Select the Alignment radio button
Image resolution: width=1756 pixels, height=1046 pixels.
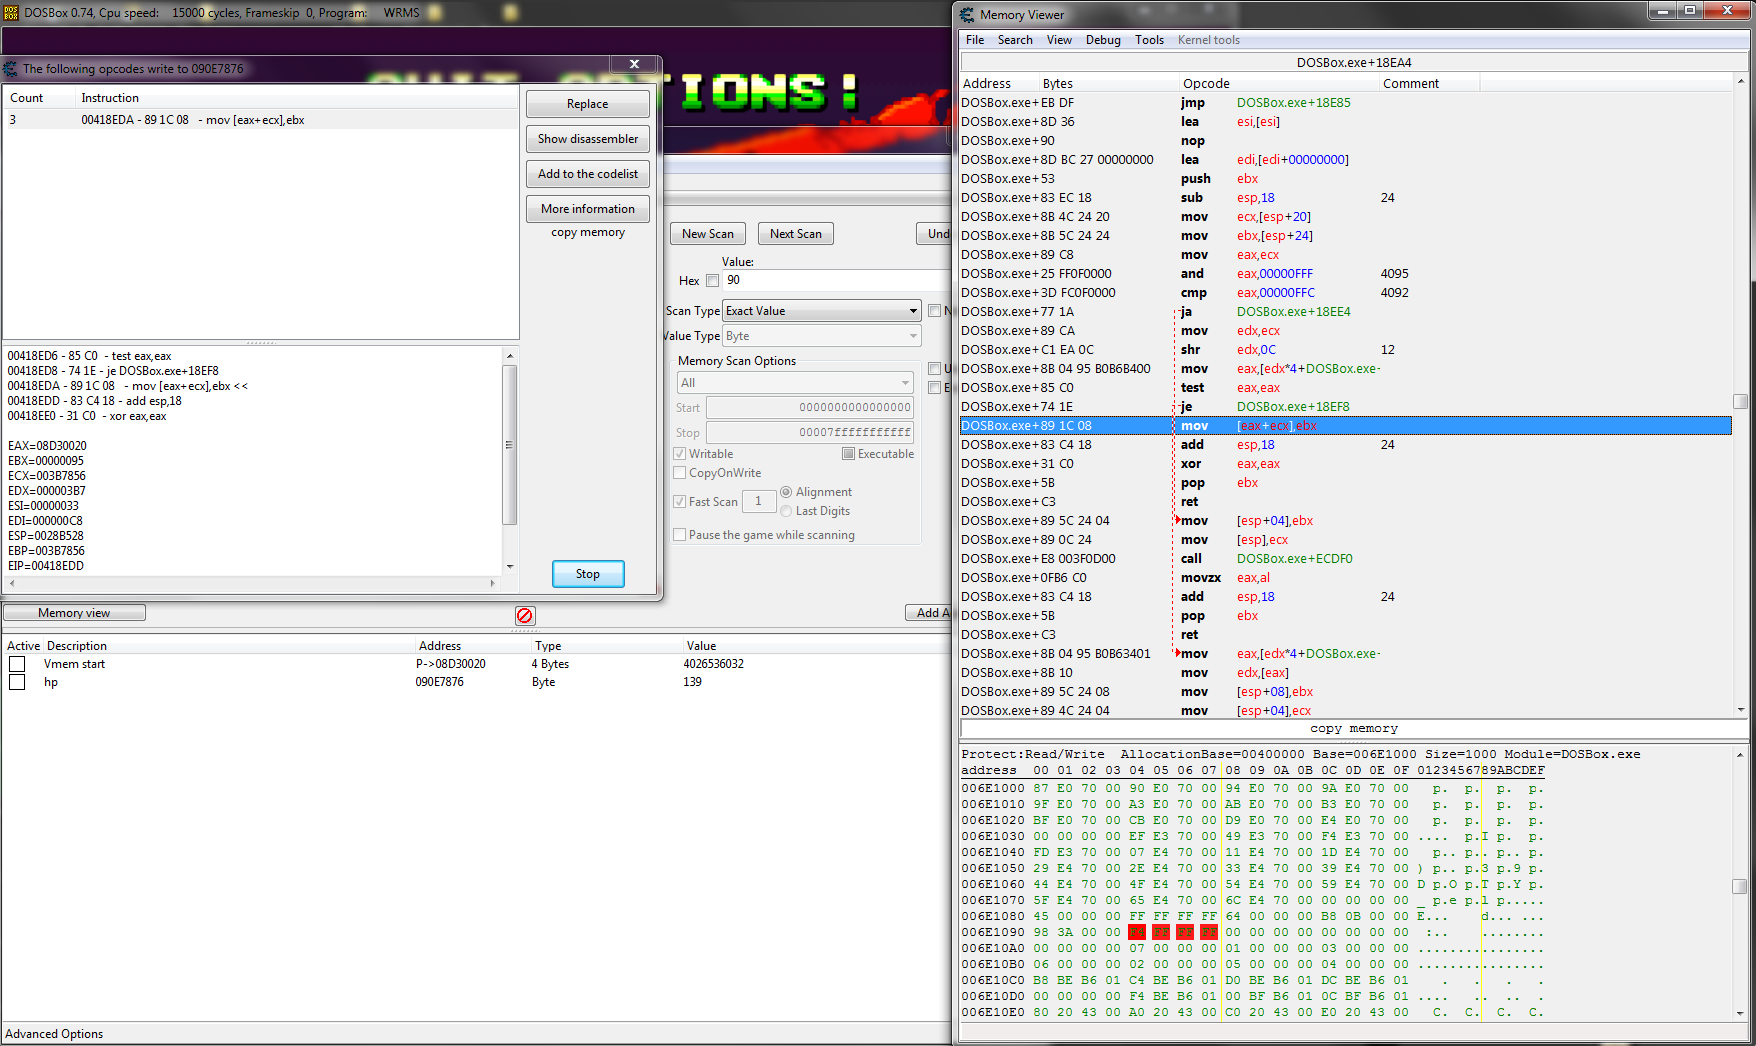786,492
